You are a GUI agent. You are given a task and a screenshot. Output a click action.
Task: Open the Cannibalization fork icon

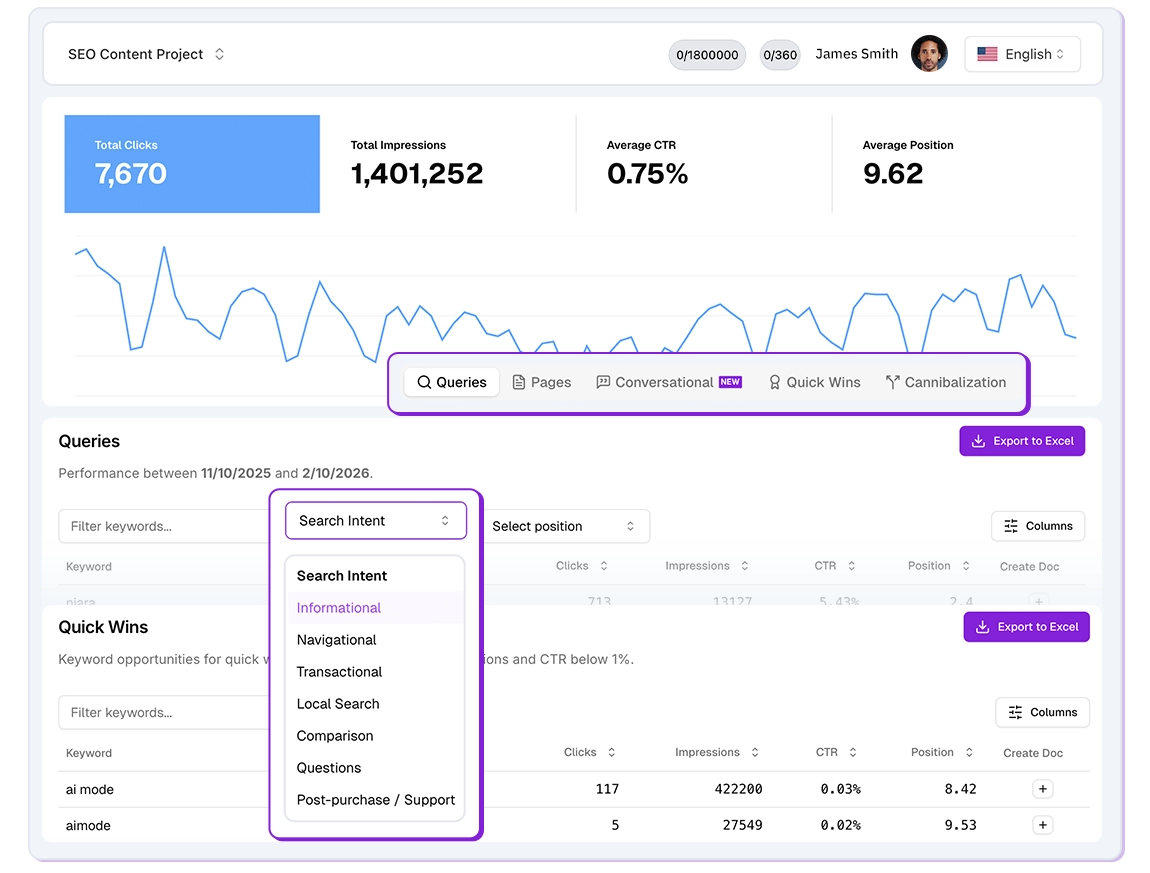pyautogui.click(x=893, y=382)
